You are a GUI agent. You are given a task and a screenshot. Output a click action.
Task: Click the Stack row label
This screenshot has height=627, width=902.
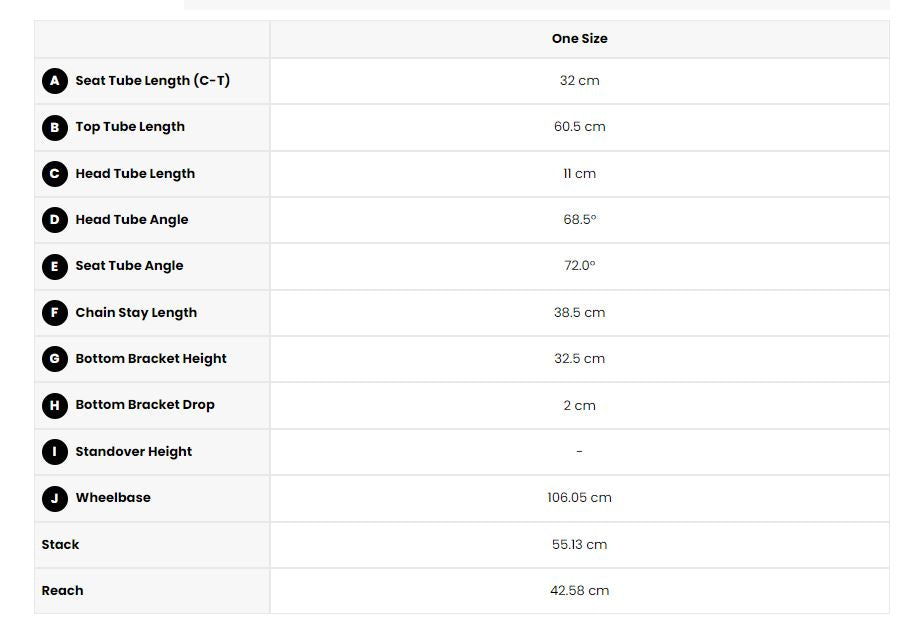tap(60, 545)
